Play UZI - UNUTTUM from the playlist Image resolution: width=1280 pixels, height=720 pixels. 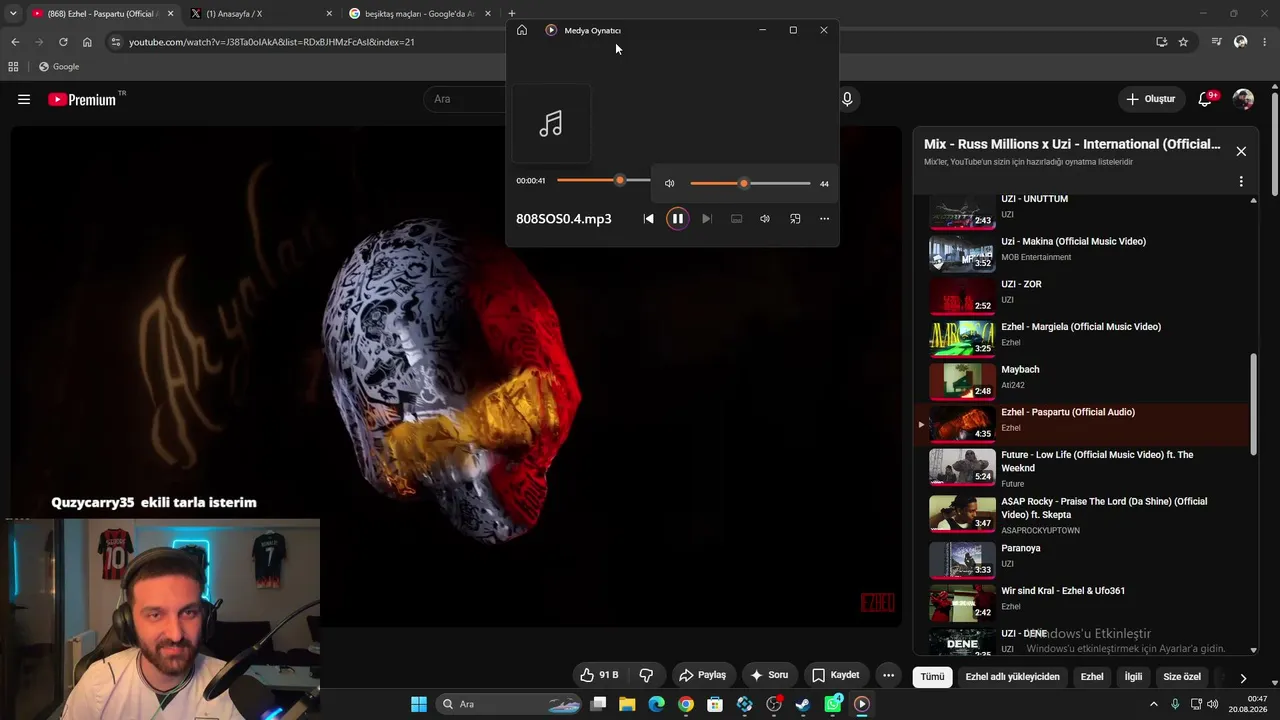(1084, 210)
